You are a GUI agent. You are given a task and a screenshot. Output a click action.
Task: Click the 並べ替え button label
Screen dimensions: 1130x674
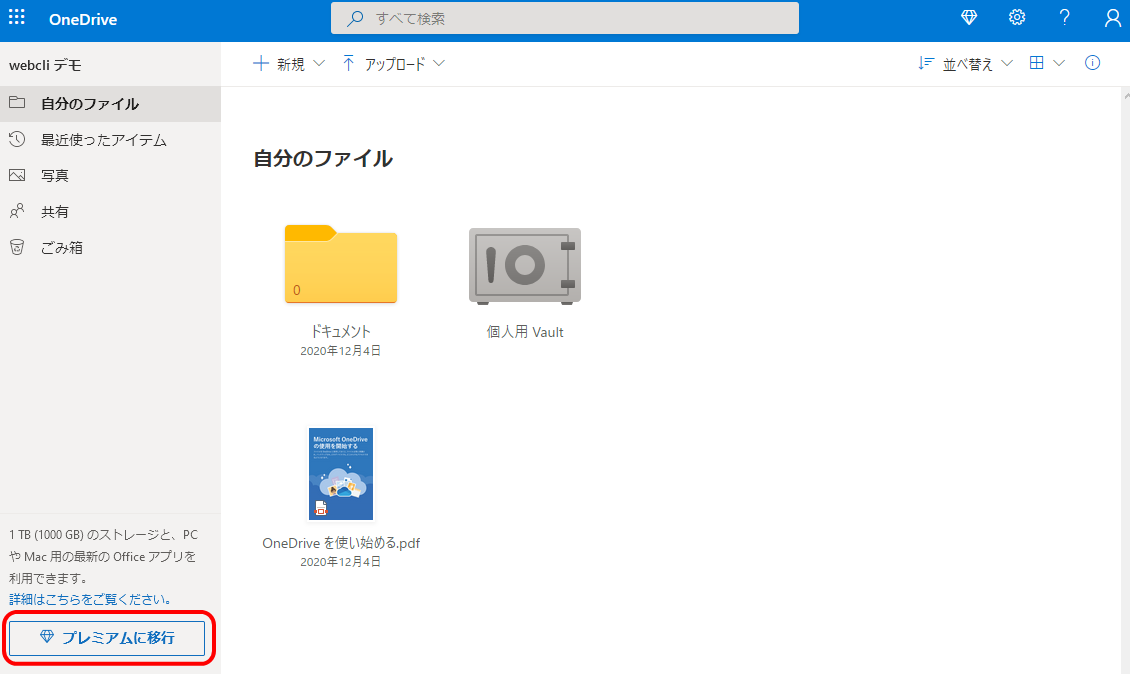click(968, 64)
